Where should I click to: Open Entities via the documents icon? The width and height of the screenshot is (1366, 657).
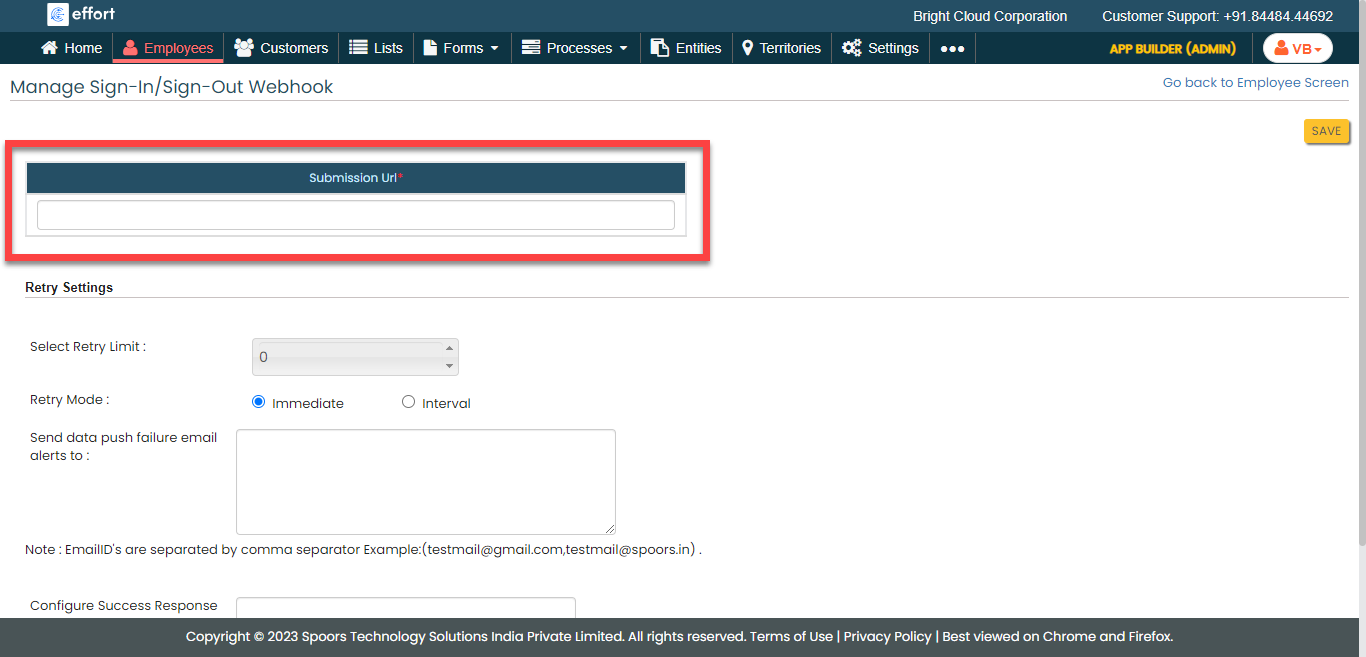tap(659, 48)
